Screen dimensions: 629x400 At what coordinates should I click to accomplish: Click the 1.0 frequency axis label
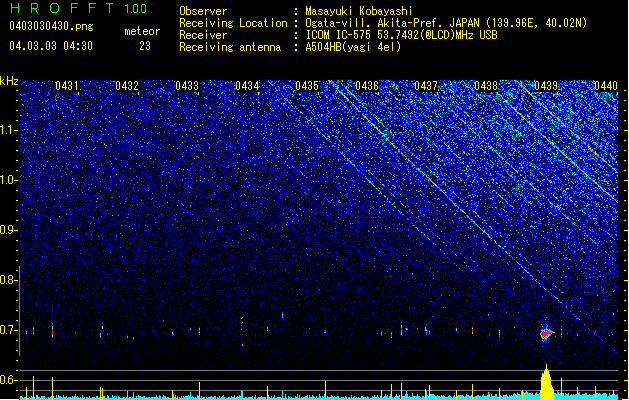9,180
